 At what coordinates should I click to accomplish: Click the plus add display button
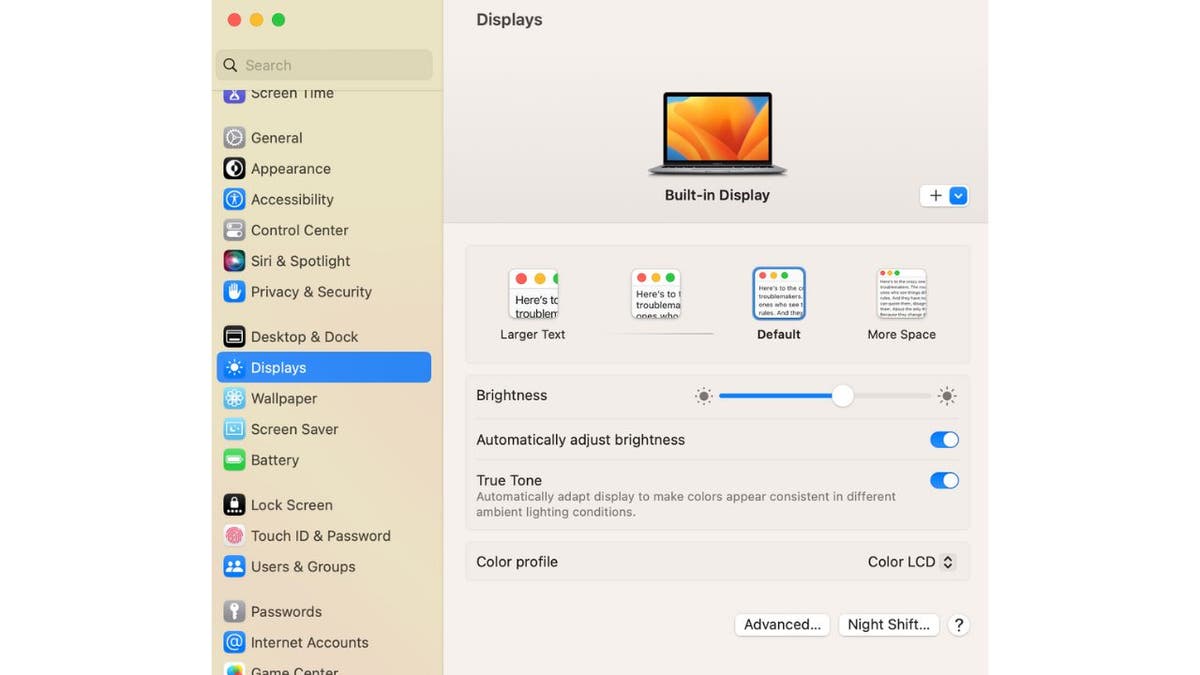pos(935,196)
